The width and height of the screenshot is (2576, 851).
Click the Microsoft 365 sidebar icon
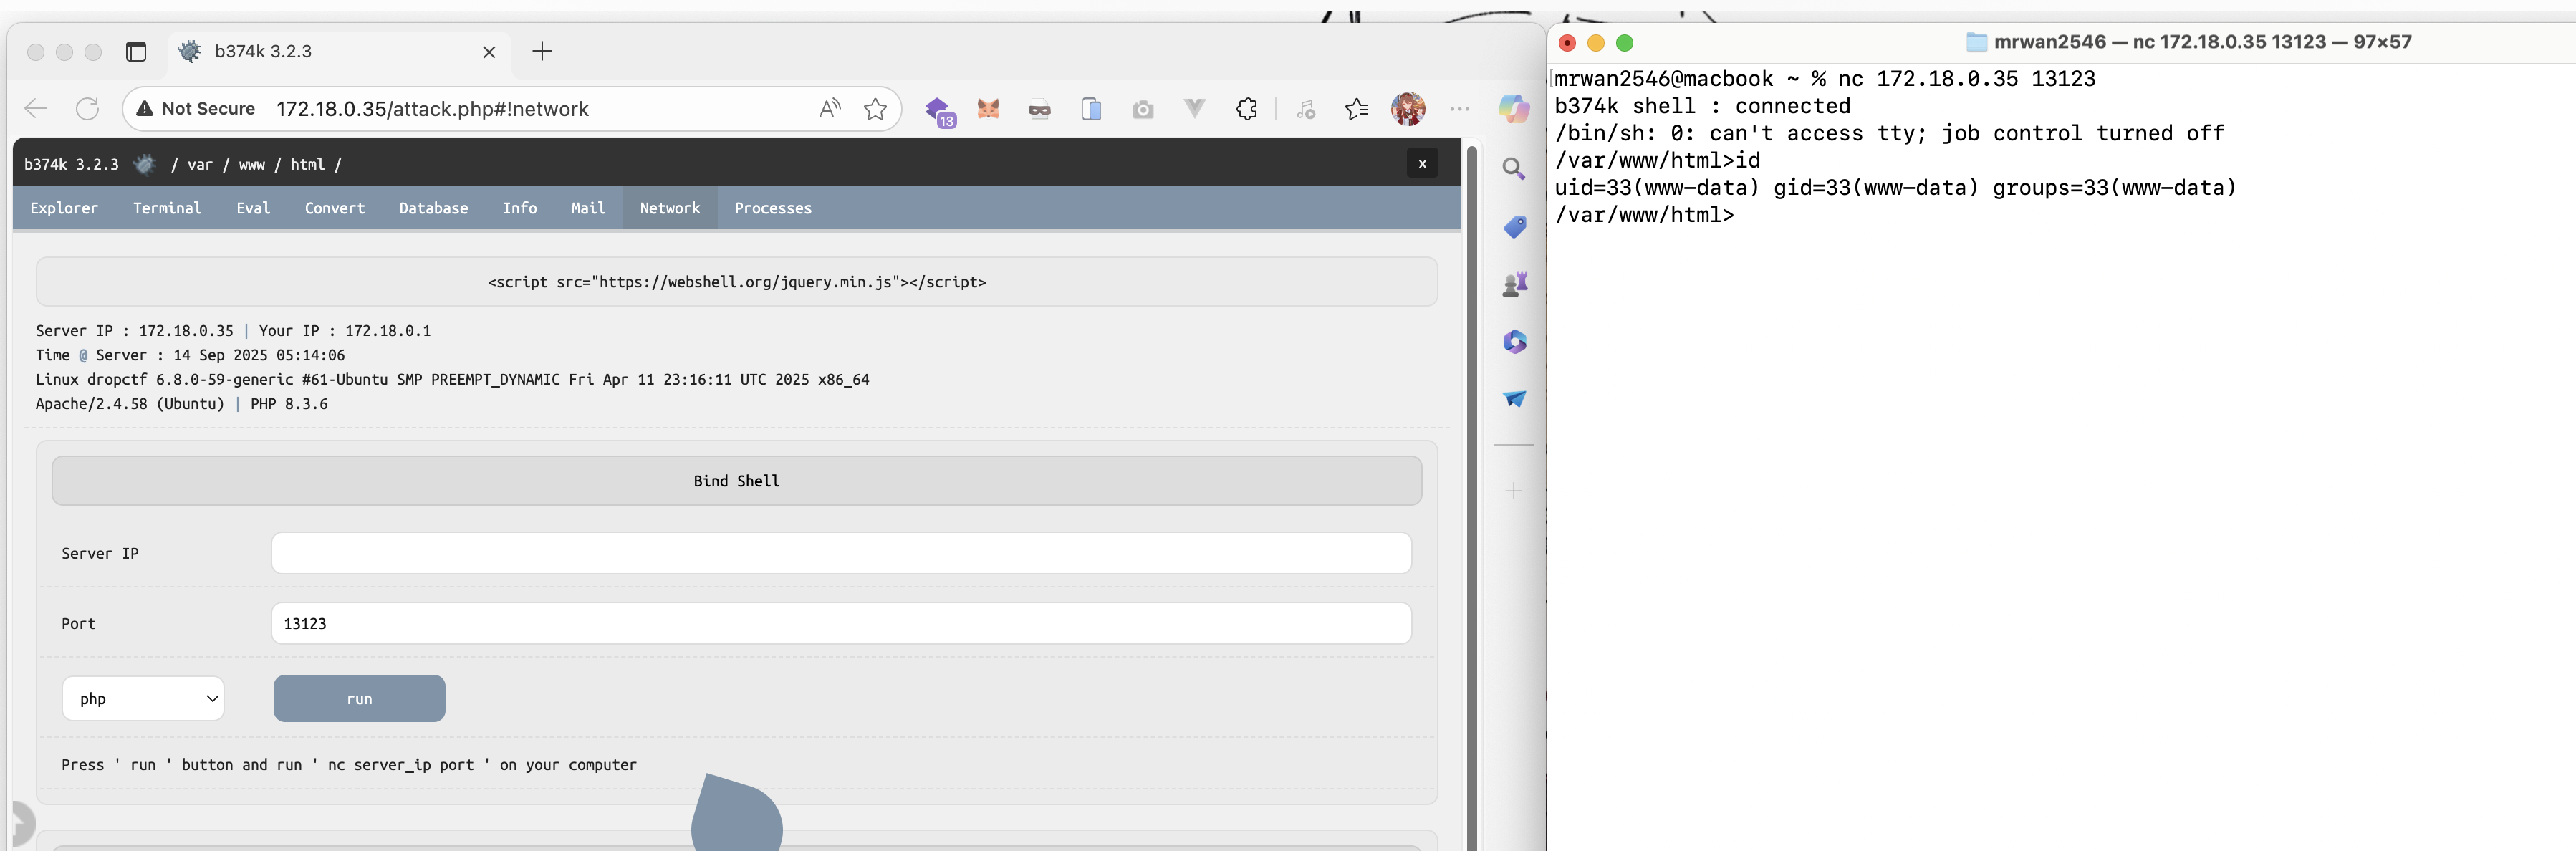click(x=1514, y=342)
